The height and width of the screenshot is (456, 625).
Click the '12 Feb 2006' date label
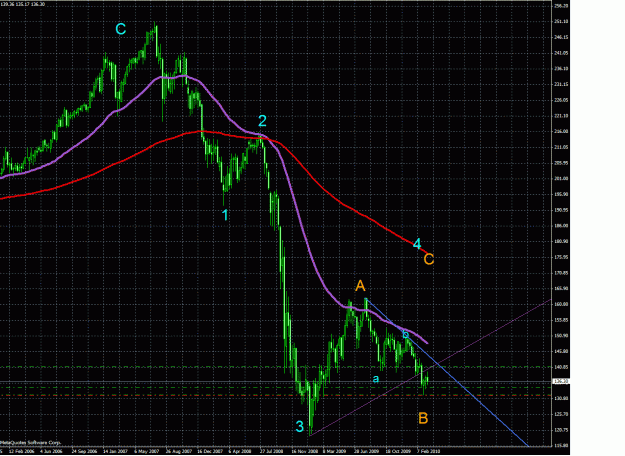(x=21, y=452)
